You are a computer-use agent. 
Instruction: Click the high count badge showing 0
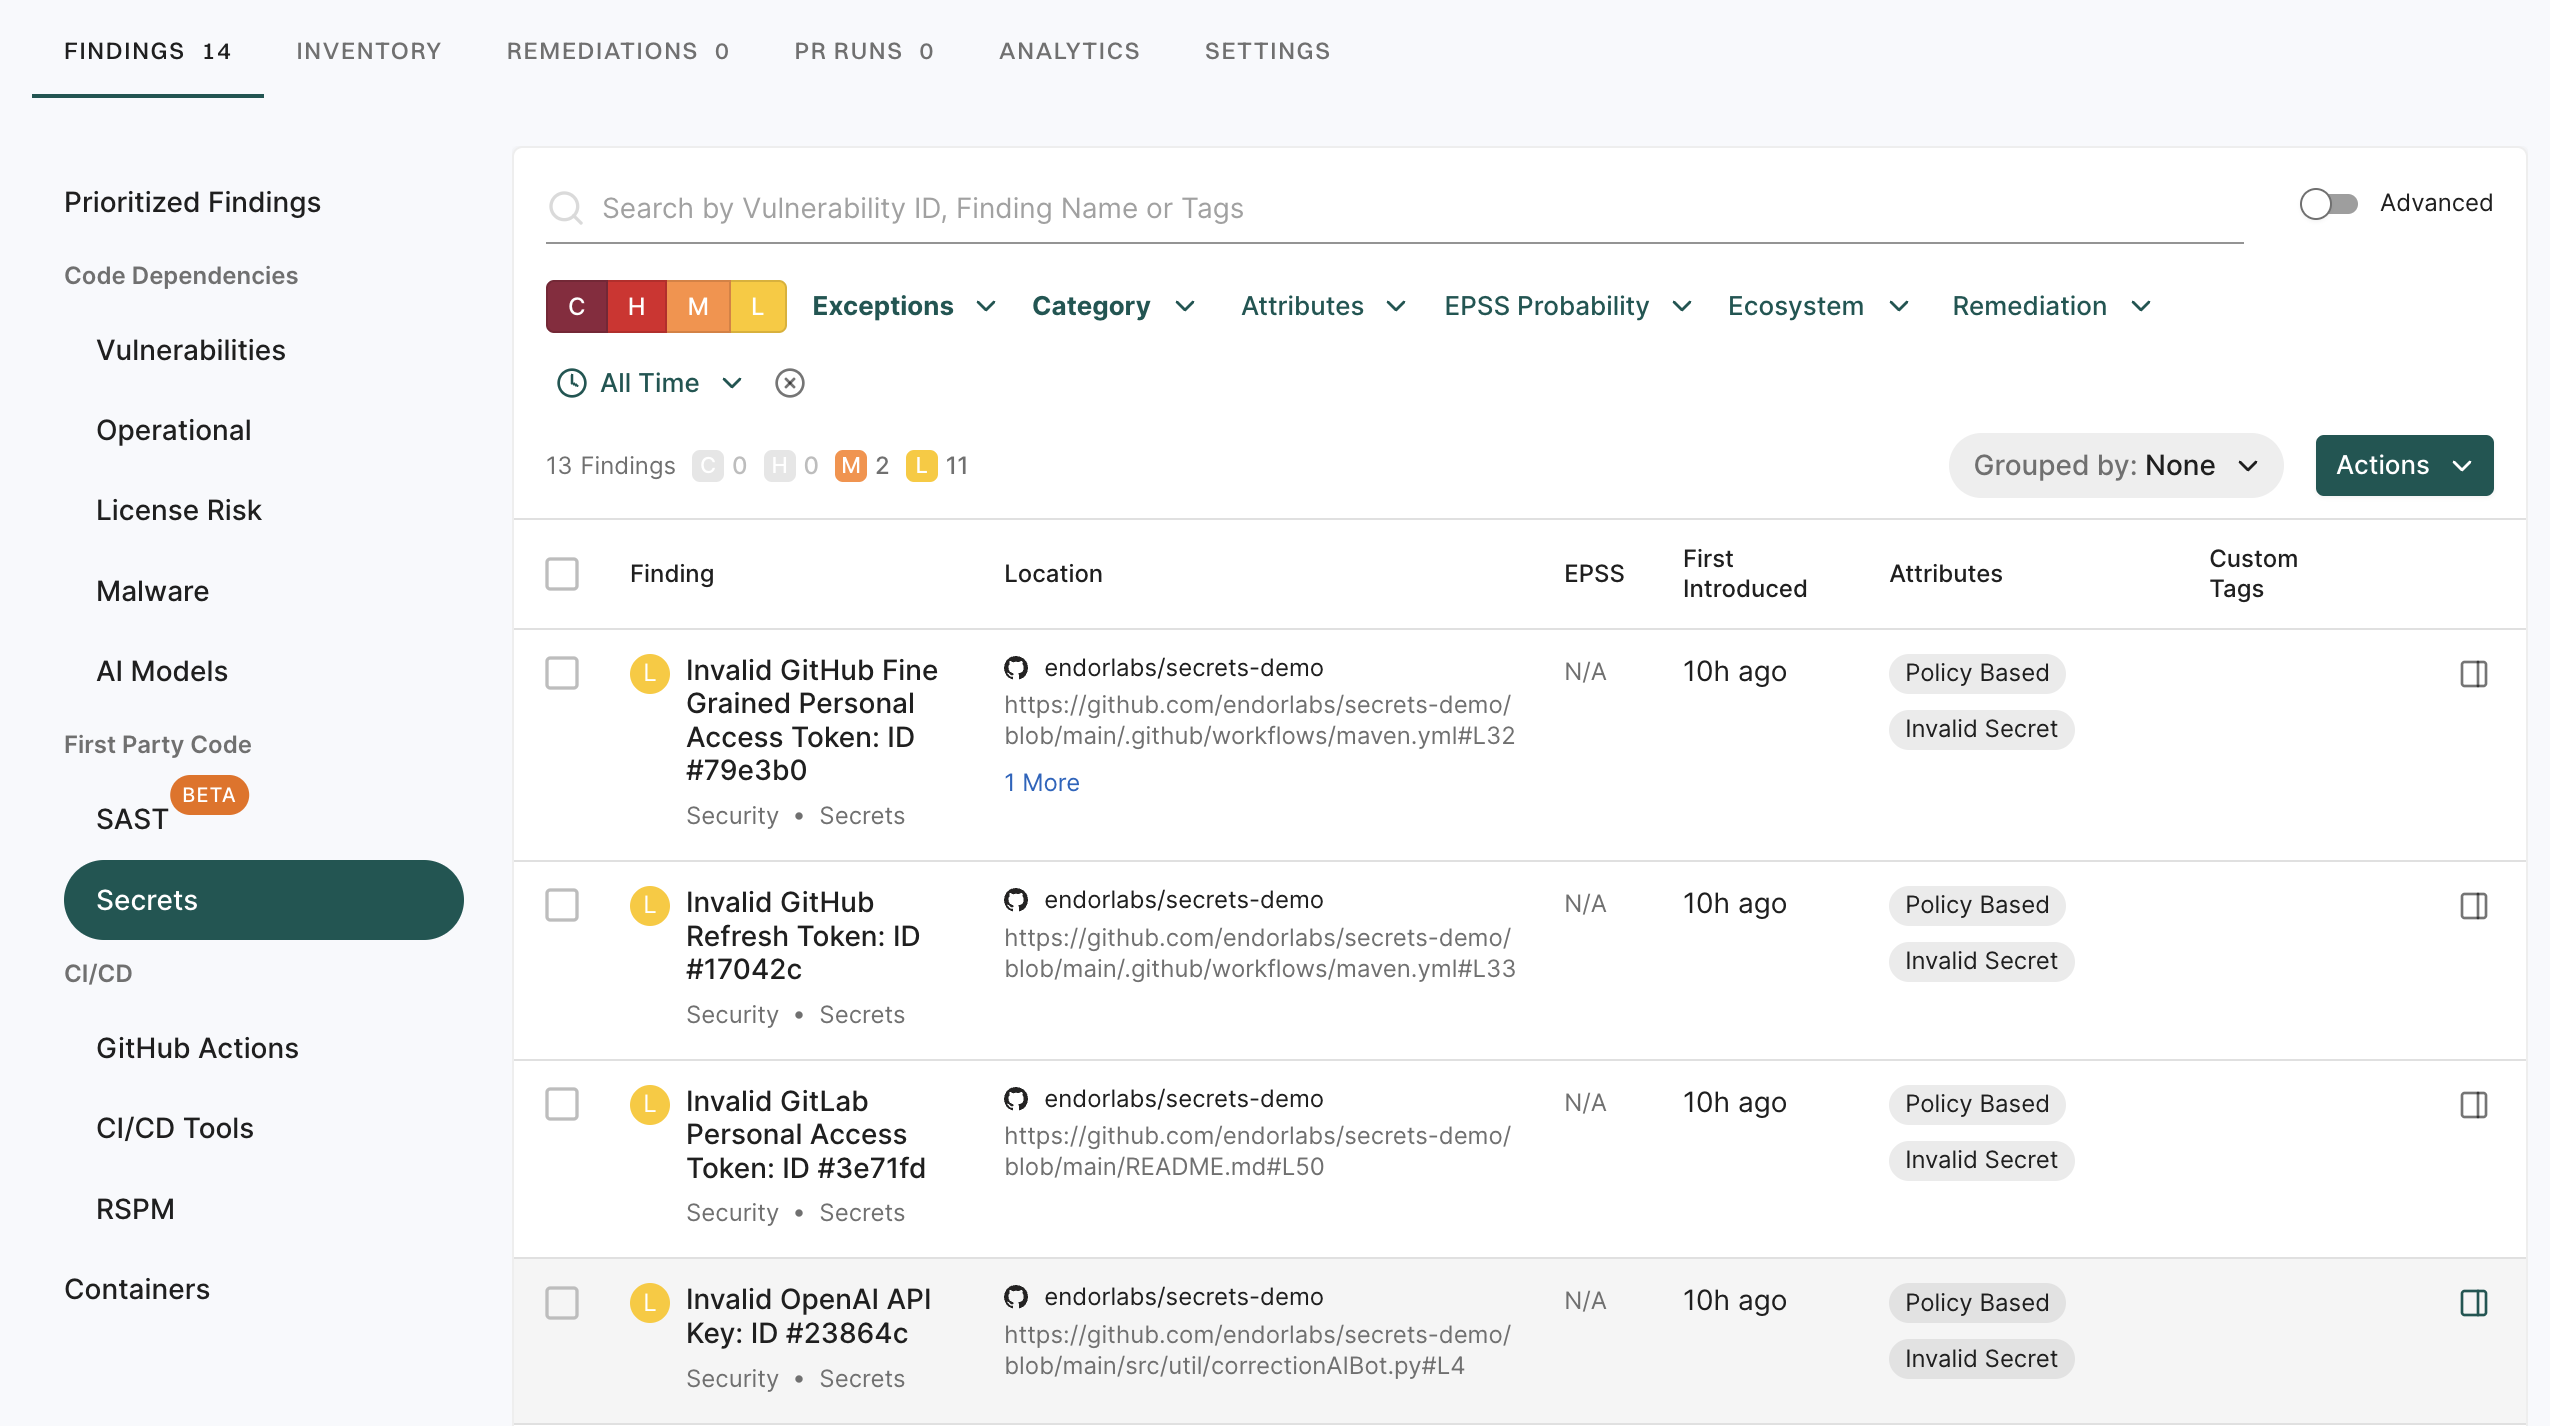tap(780, 466)
